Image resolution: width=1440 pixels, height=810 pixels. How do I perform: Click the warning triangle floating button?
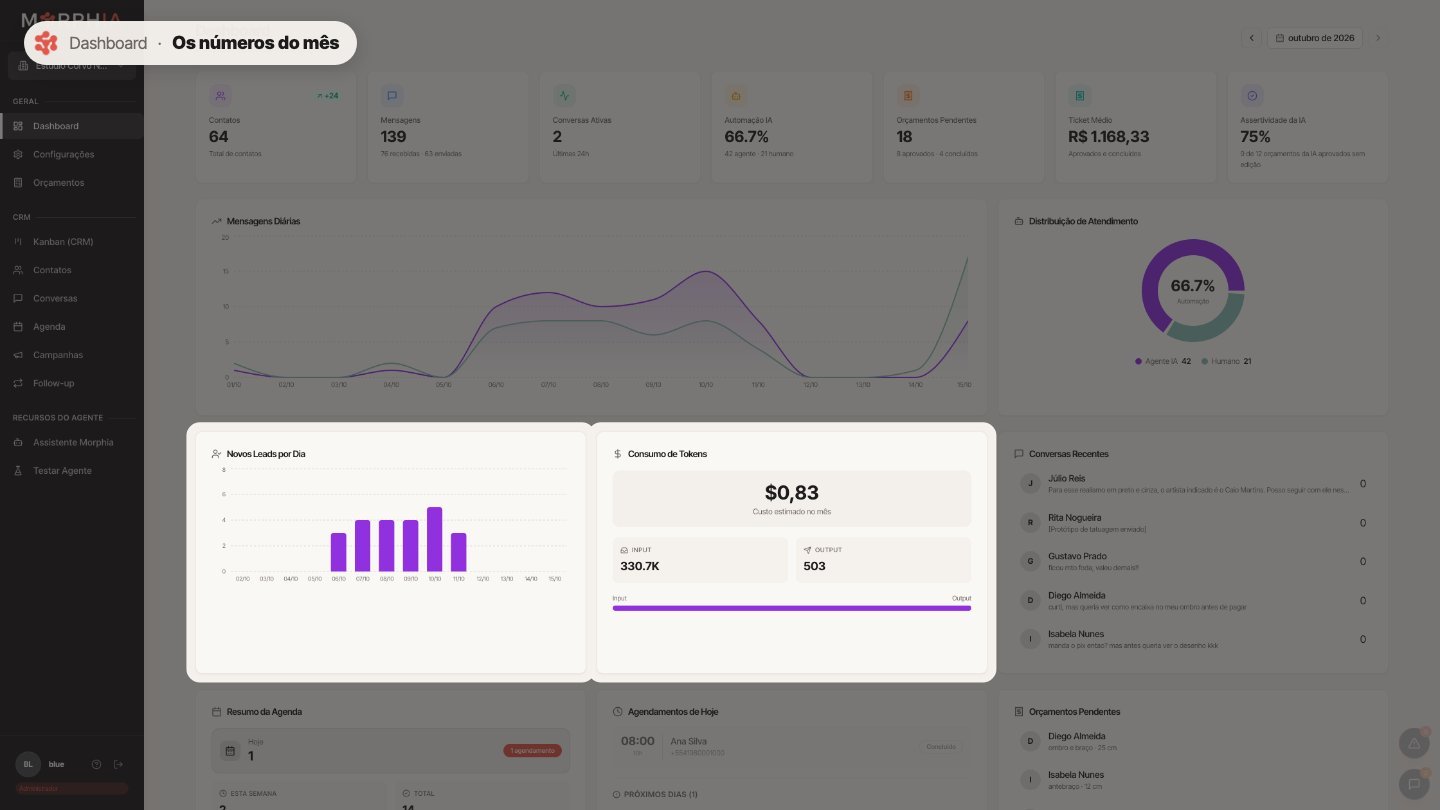click(1413, 744)
